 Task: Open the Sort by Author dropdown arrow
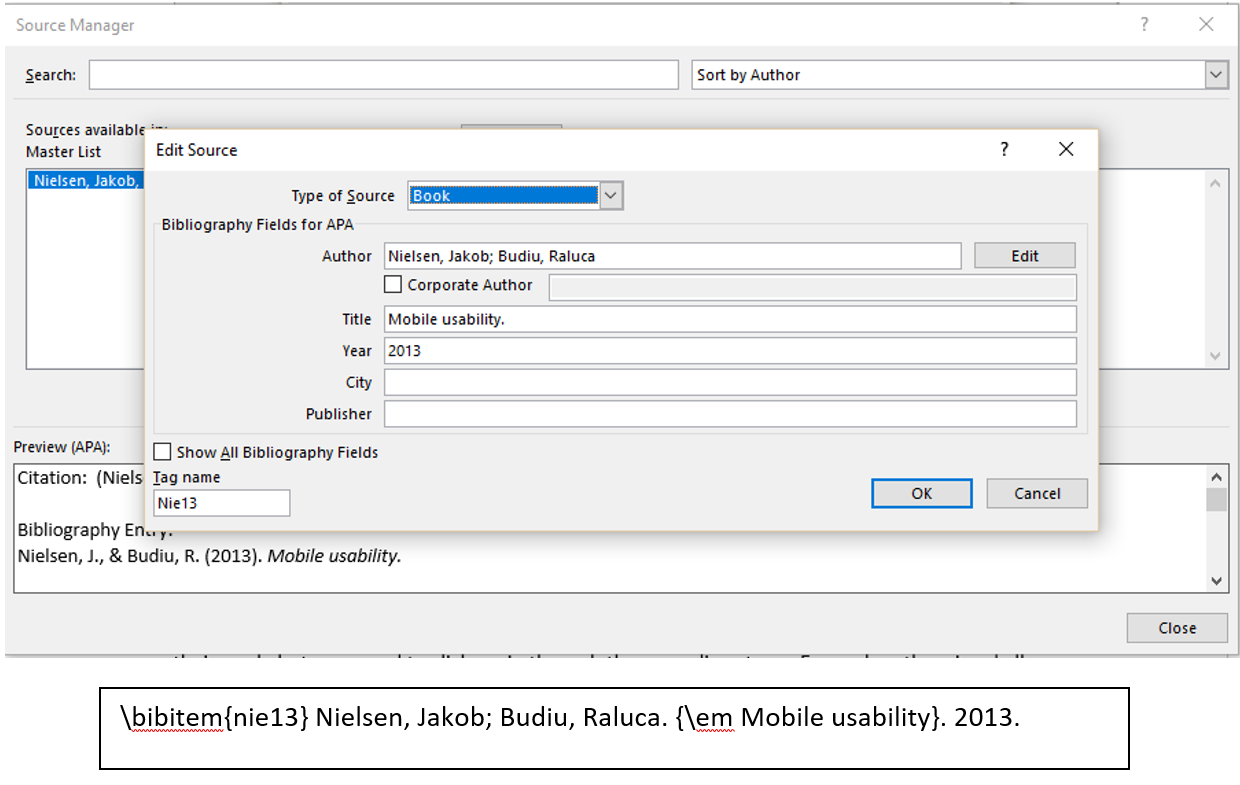coord(1216,75)
